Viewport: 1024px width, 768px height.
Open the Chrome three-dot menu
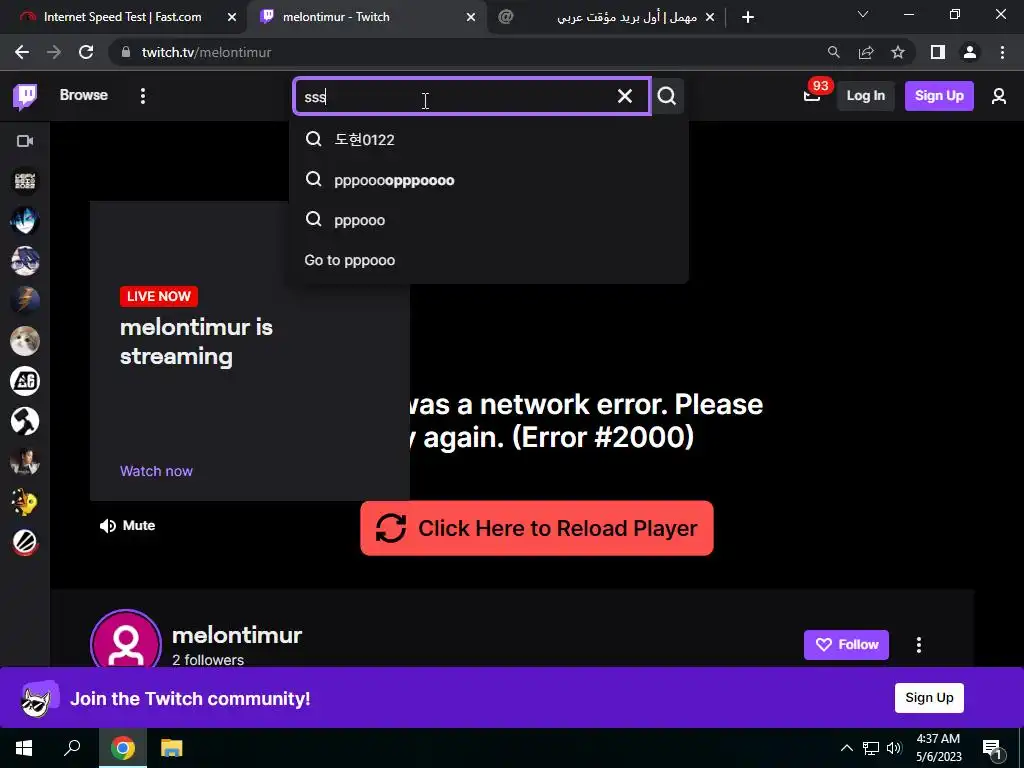(1002, 52)
